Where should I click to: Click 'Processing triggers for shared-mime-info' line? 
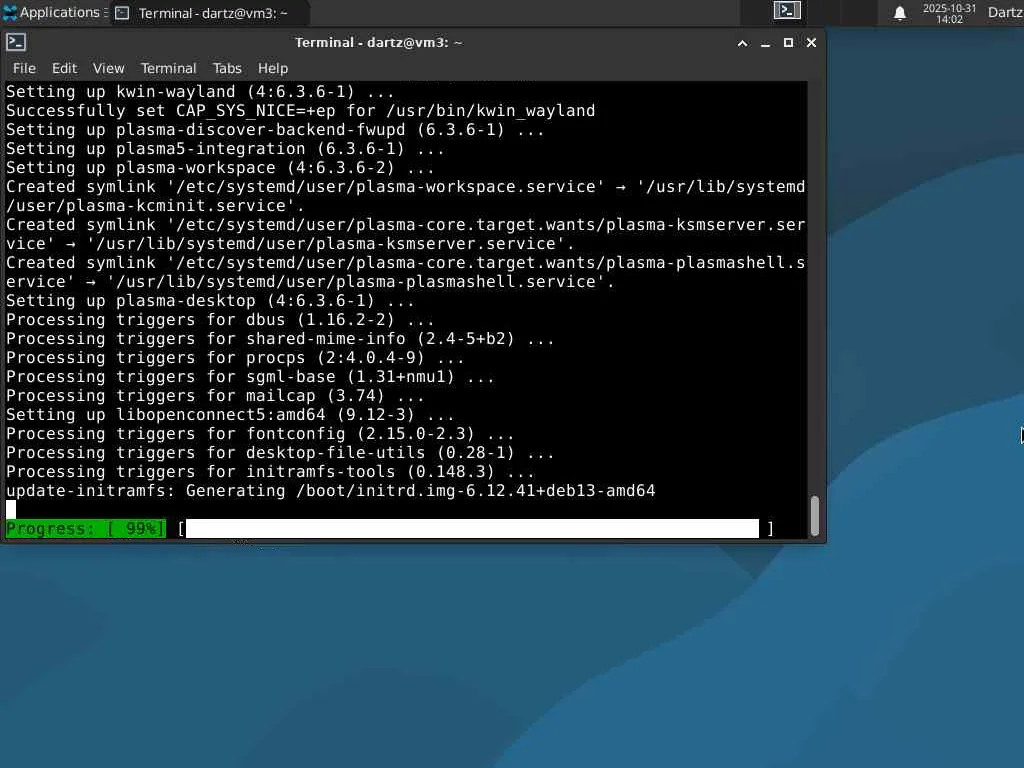click(280, 338)
